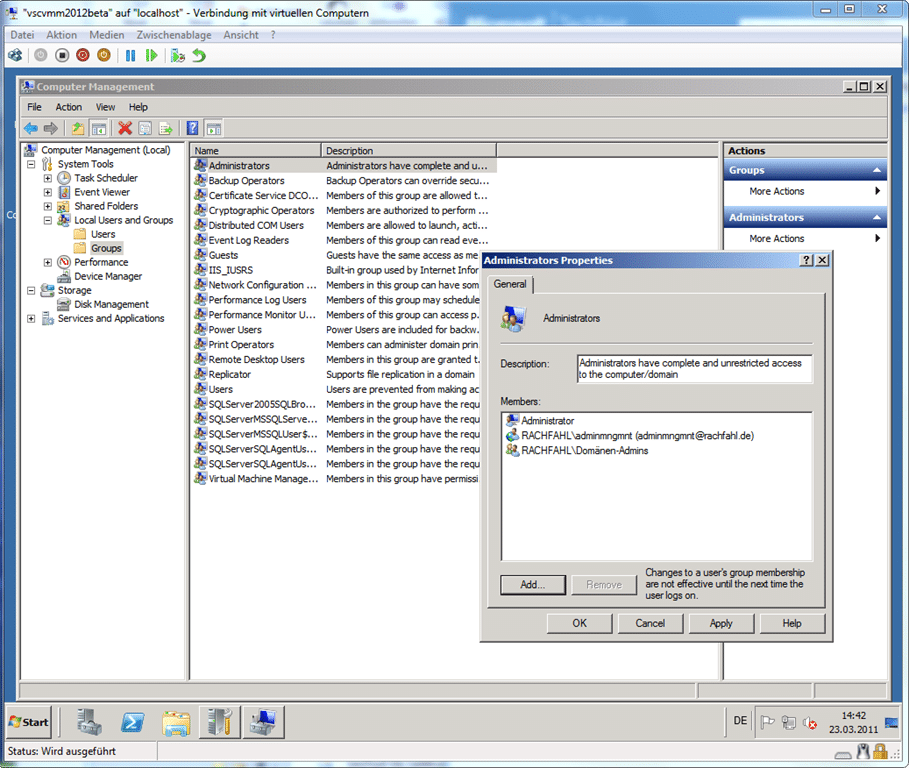Viewport: 909px width, 768px height.
Task: Click the Add... button
Action: [532, 585]
